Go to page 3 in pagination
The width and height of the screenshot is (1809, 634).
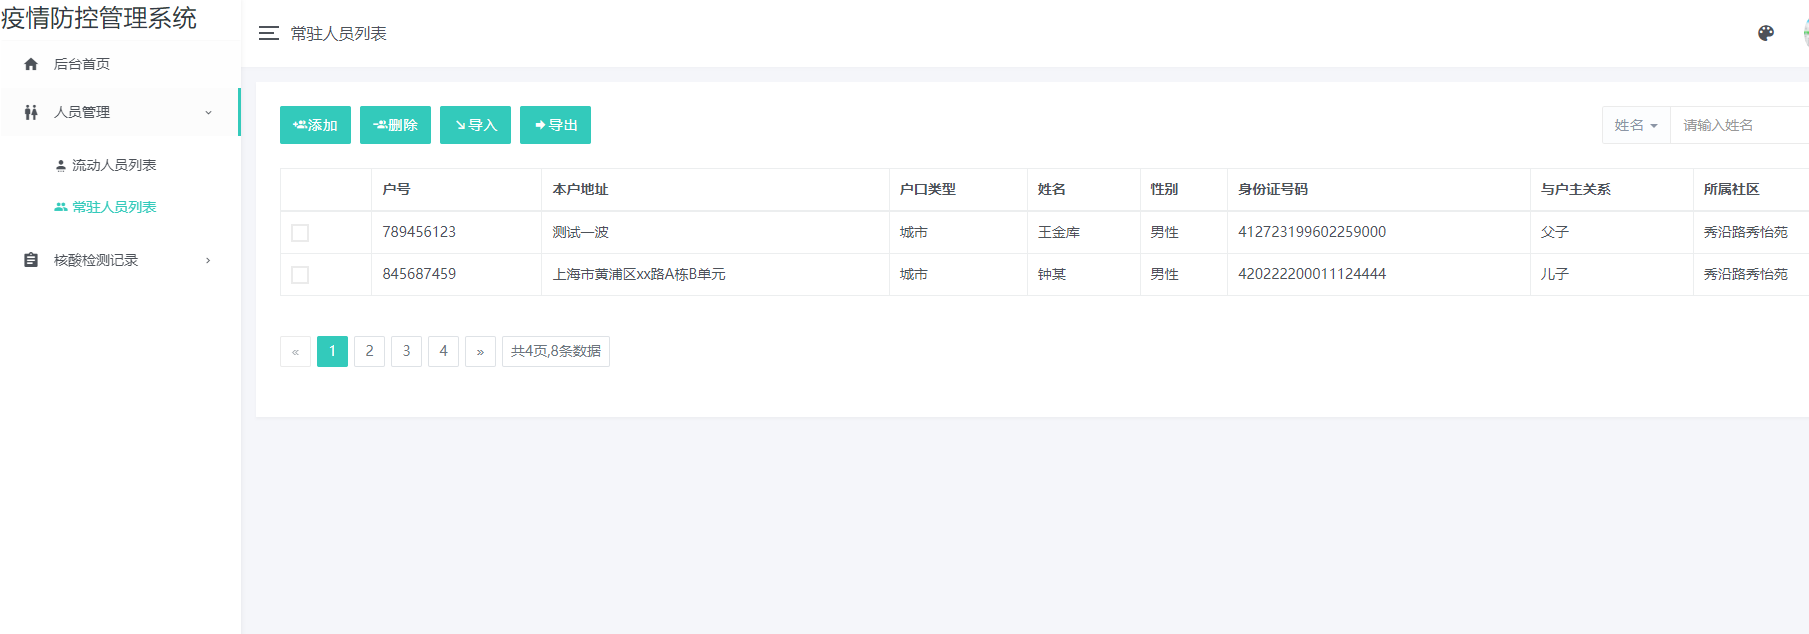[406, 351]
